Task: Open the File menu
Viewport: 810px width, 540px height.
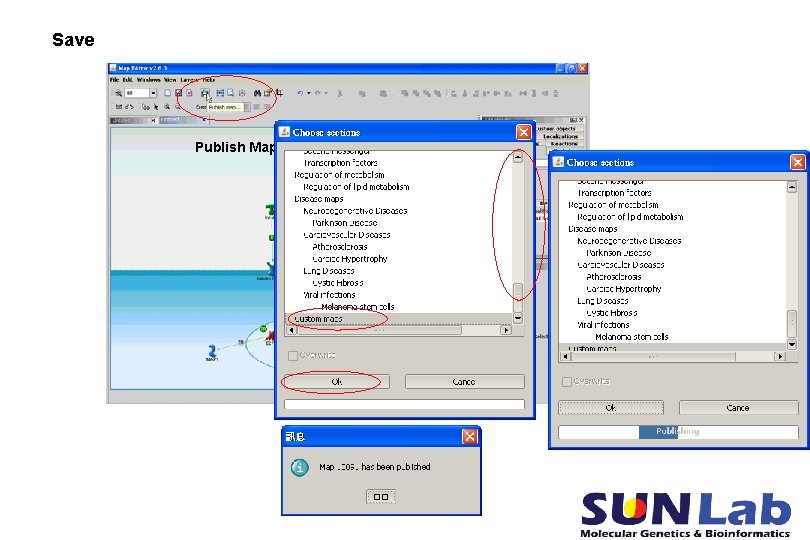Action: click(x=114, y=80)
